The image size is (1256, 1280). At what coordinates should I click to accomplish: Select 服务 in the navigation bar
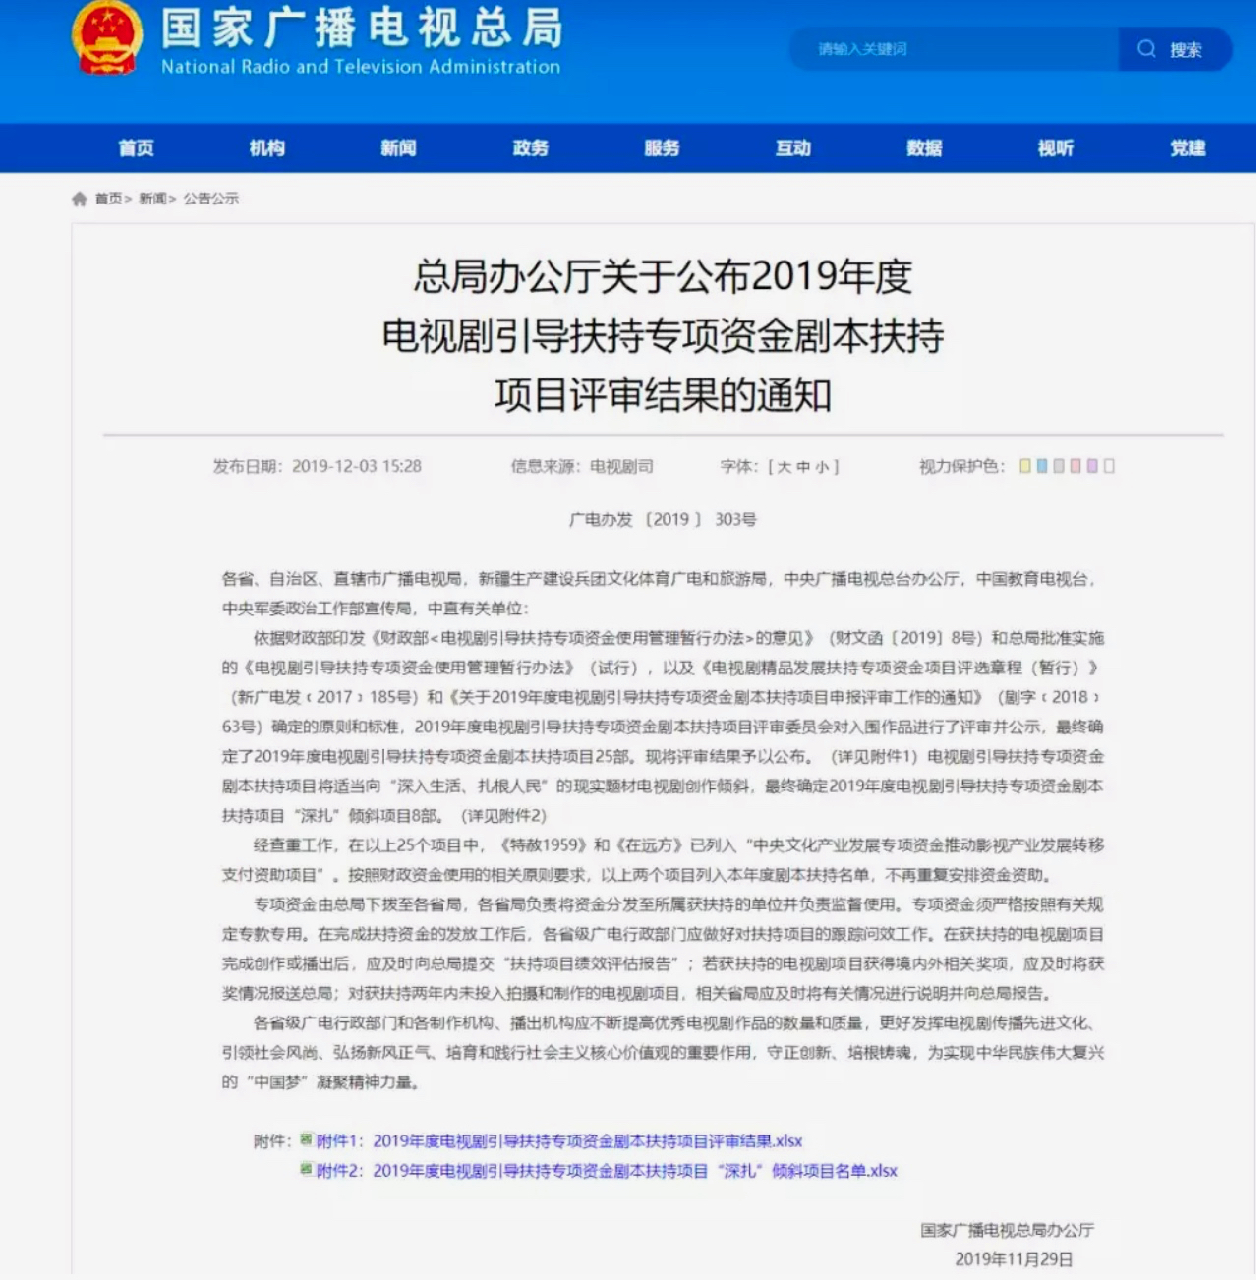661,148
